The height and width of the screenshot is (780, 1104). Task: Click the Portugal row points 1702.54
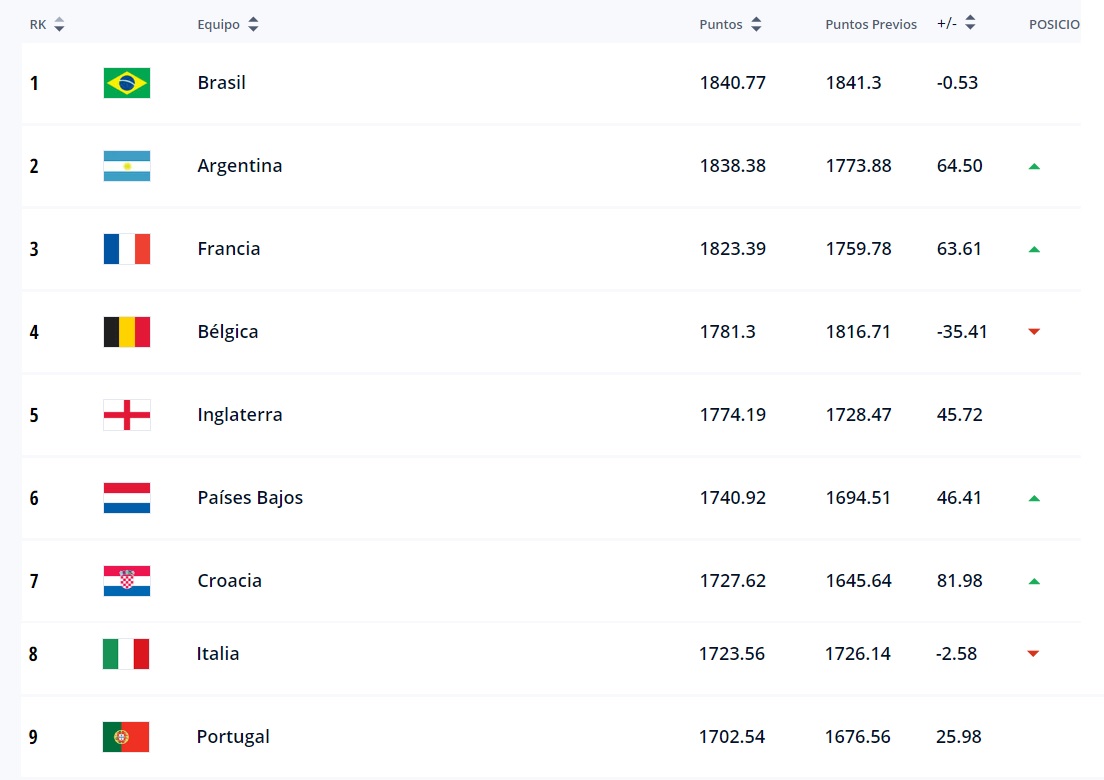click(732, 737)
